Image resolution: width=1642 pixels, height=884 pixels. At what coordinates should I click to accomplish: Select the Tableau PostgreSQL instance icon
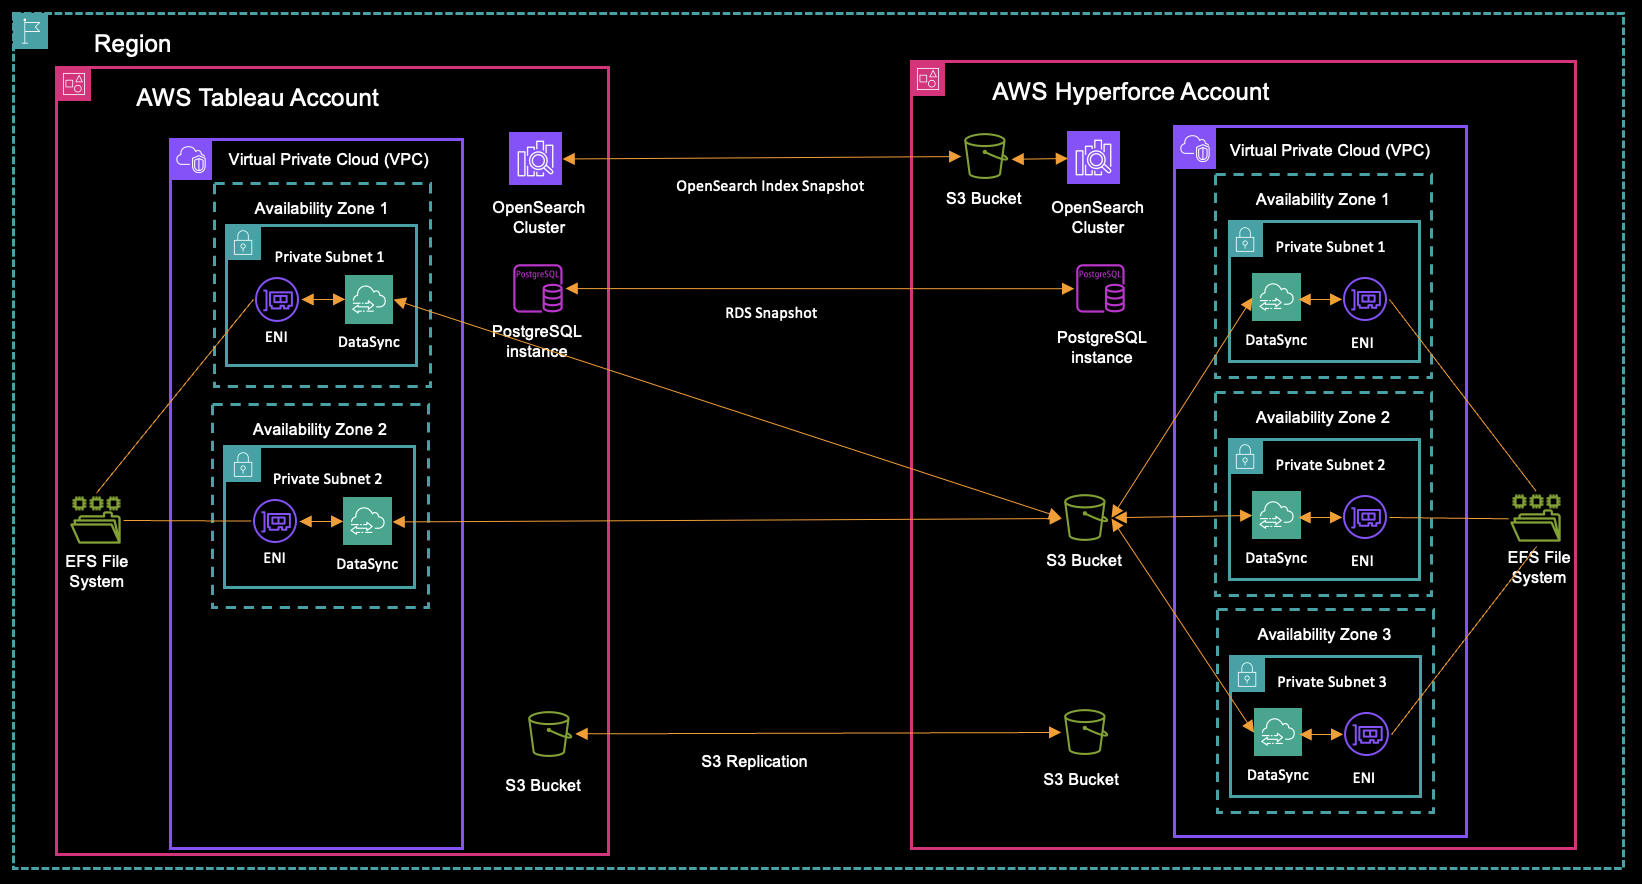point(538,289)
